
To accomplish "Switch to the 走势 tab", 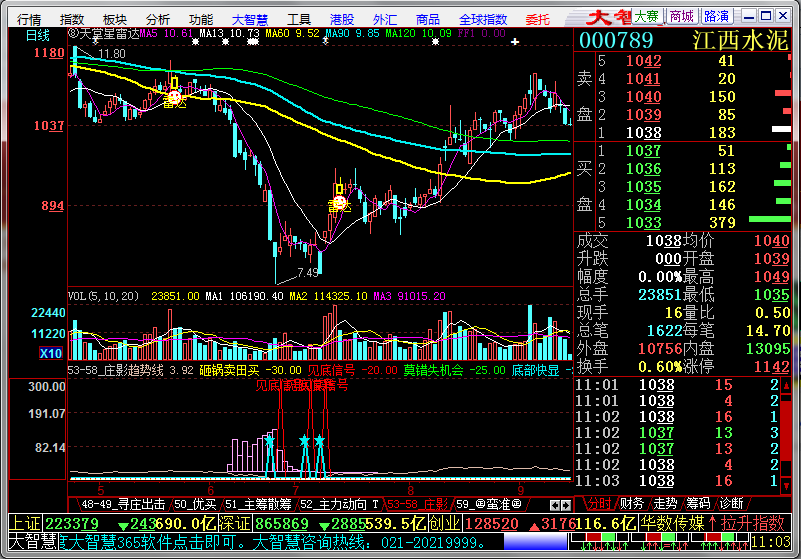I will [665, 504].
